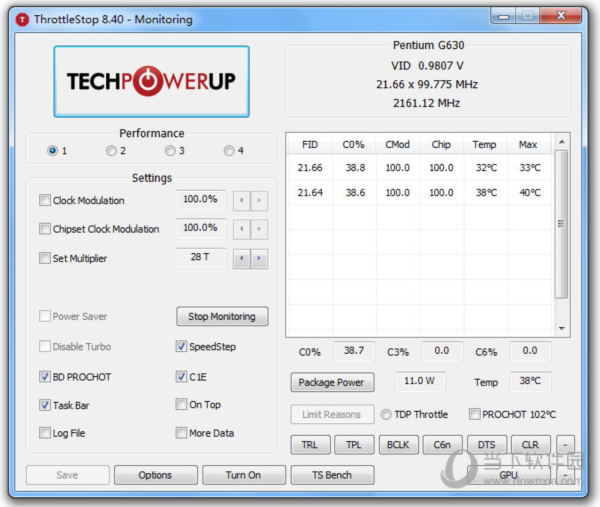The image size is (600, 507).
Task: Decrease Clock Modulation with left arrow
Action: point(241,200)
